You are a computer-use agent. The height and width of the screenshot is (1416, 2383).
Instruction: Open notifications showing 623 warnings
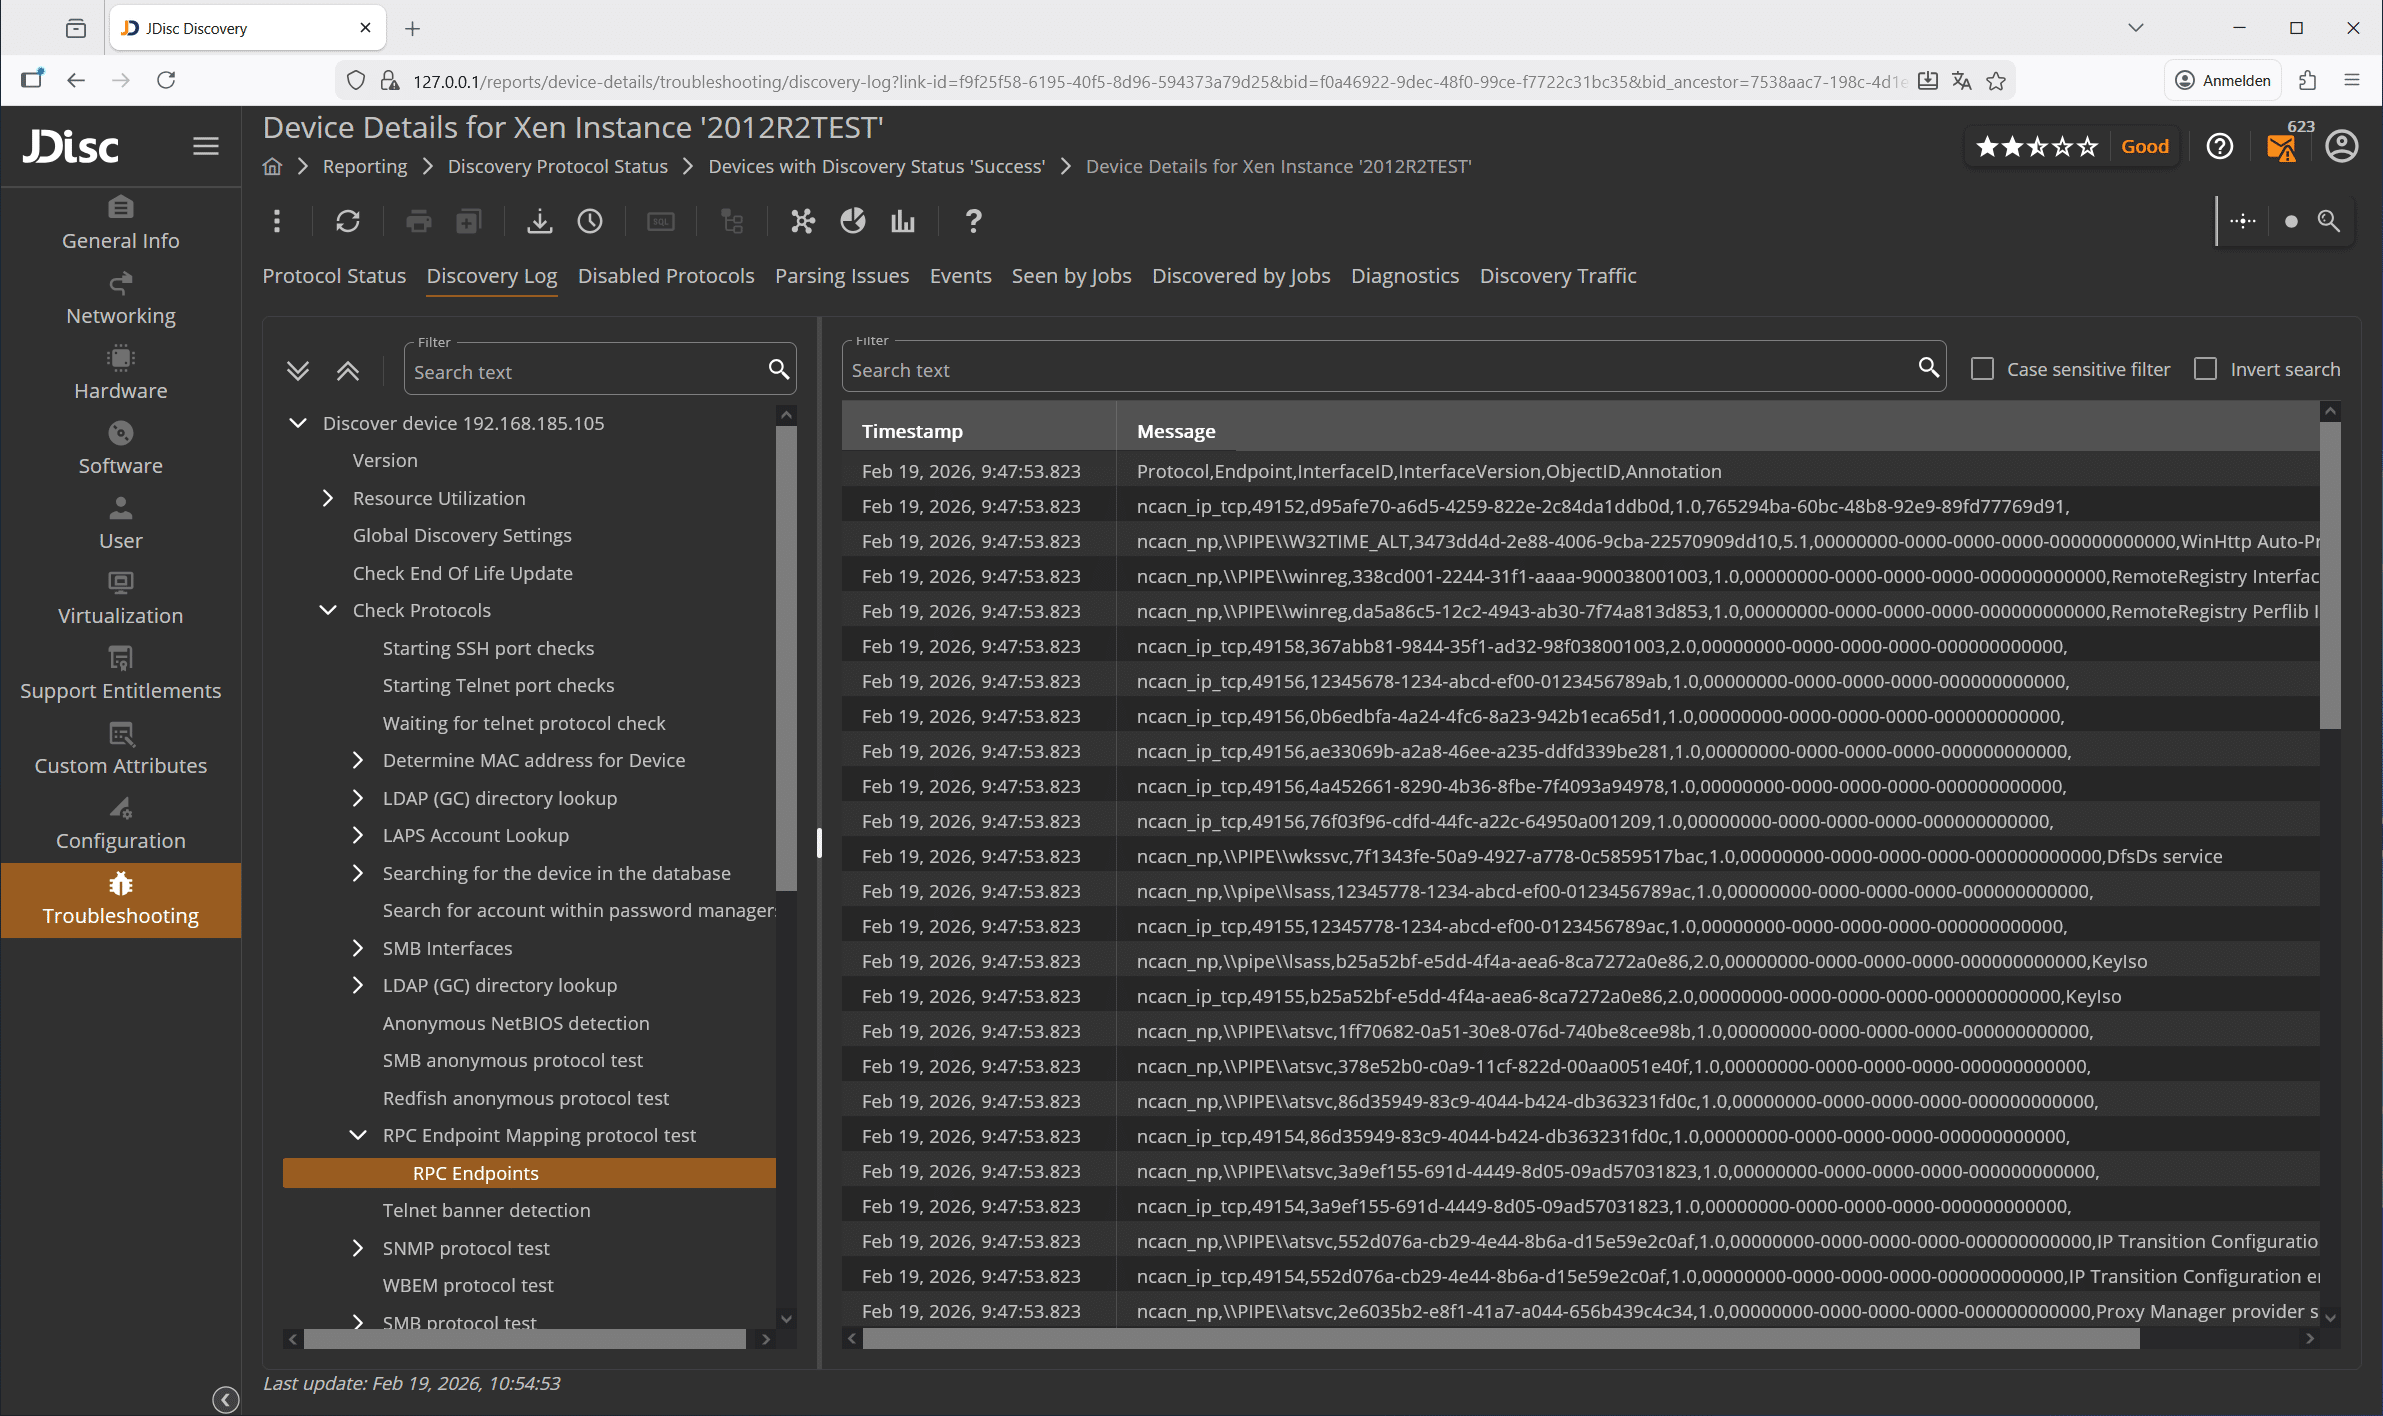pos(2281,150)
